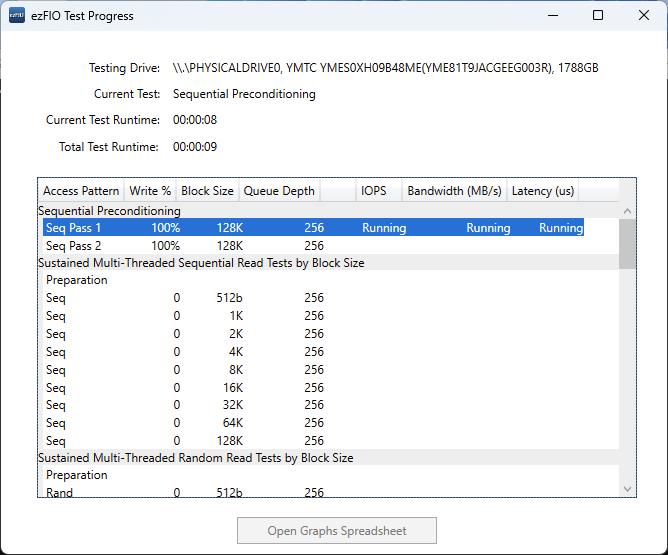Click the 256 queue depth of Seq Pass 2
The height and width of the screenshot is (555, 668).
(x=314, y=246)
